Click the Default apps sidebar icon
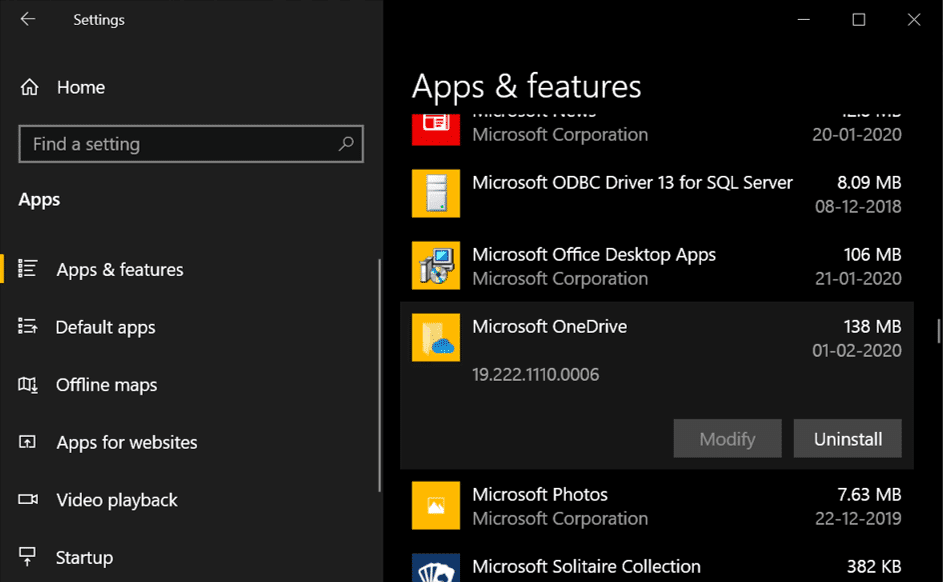The image size is (943, 582). pos(27,326)
